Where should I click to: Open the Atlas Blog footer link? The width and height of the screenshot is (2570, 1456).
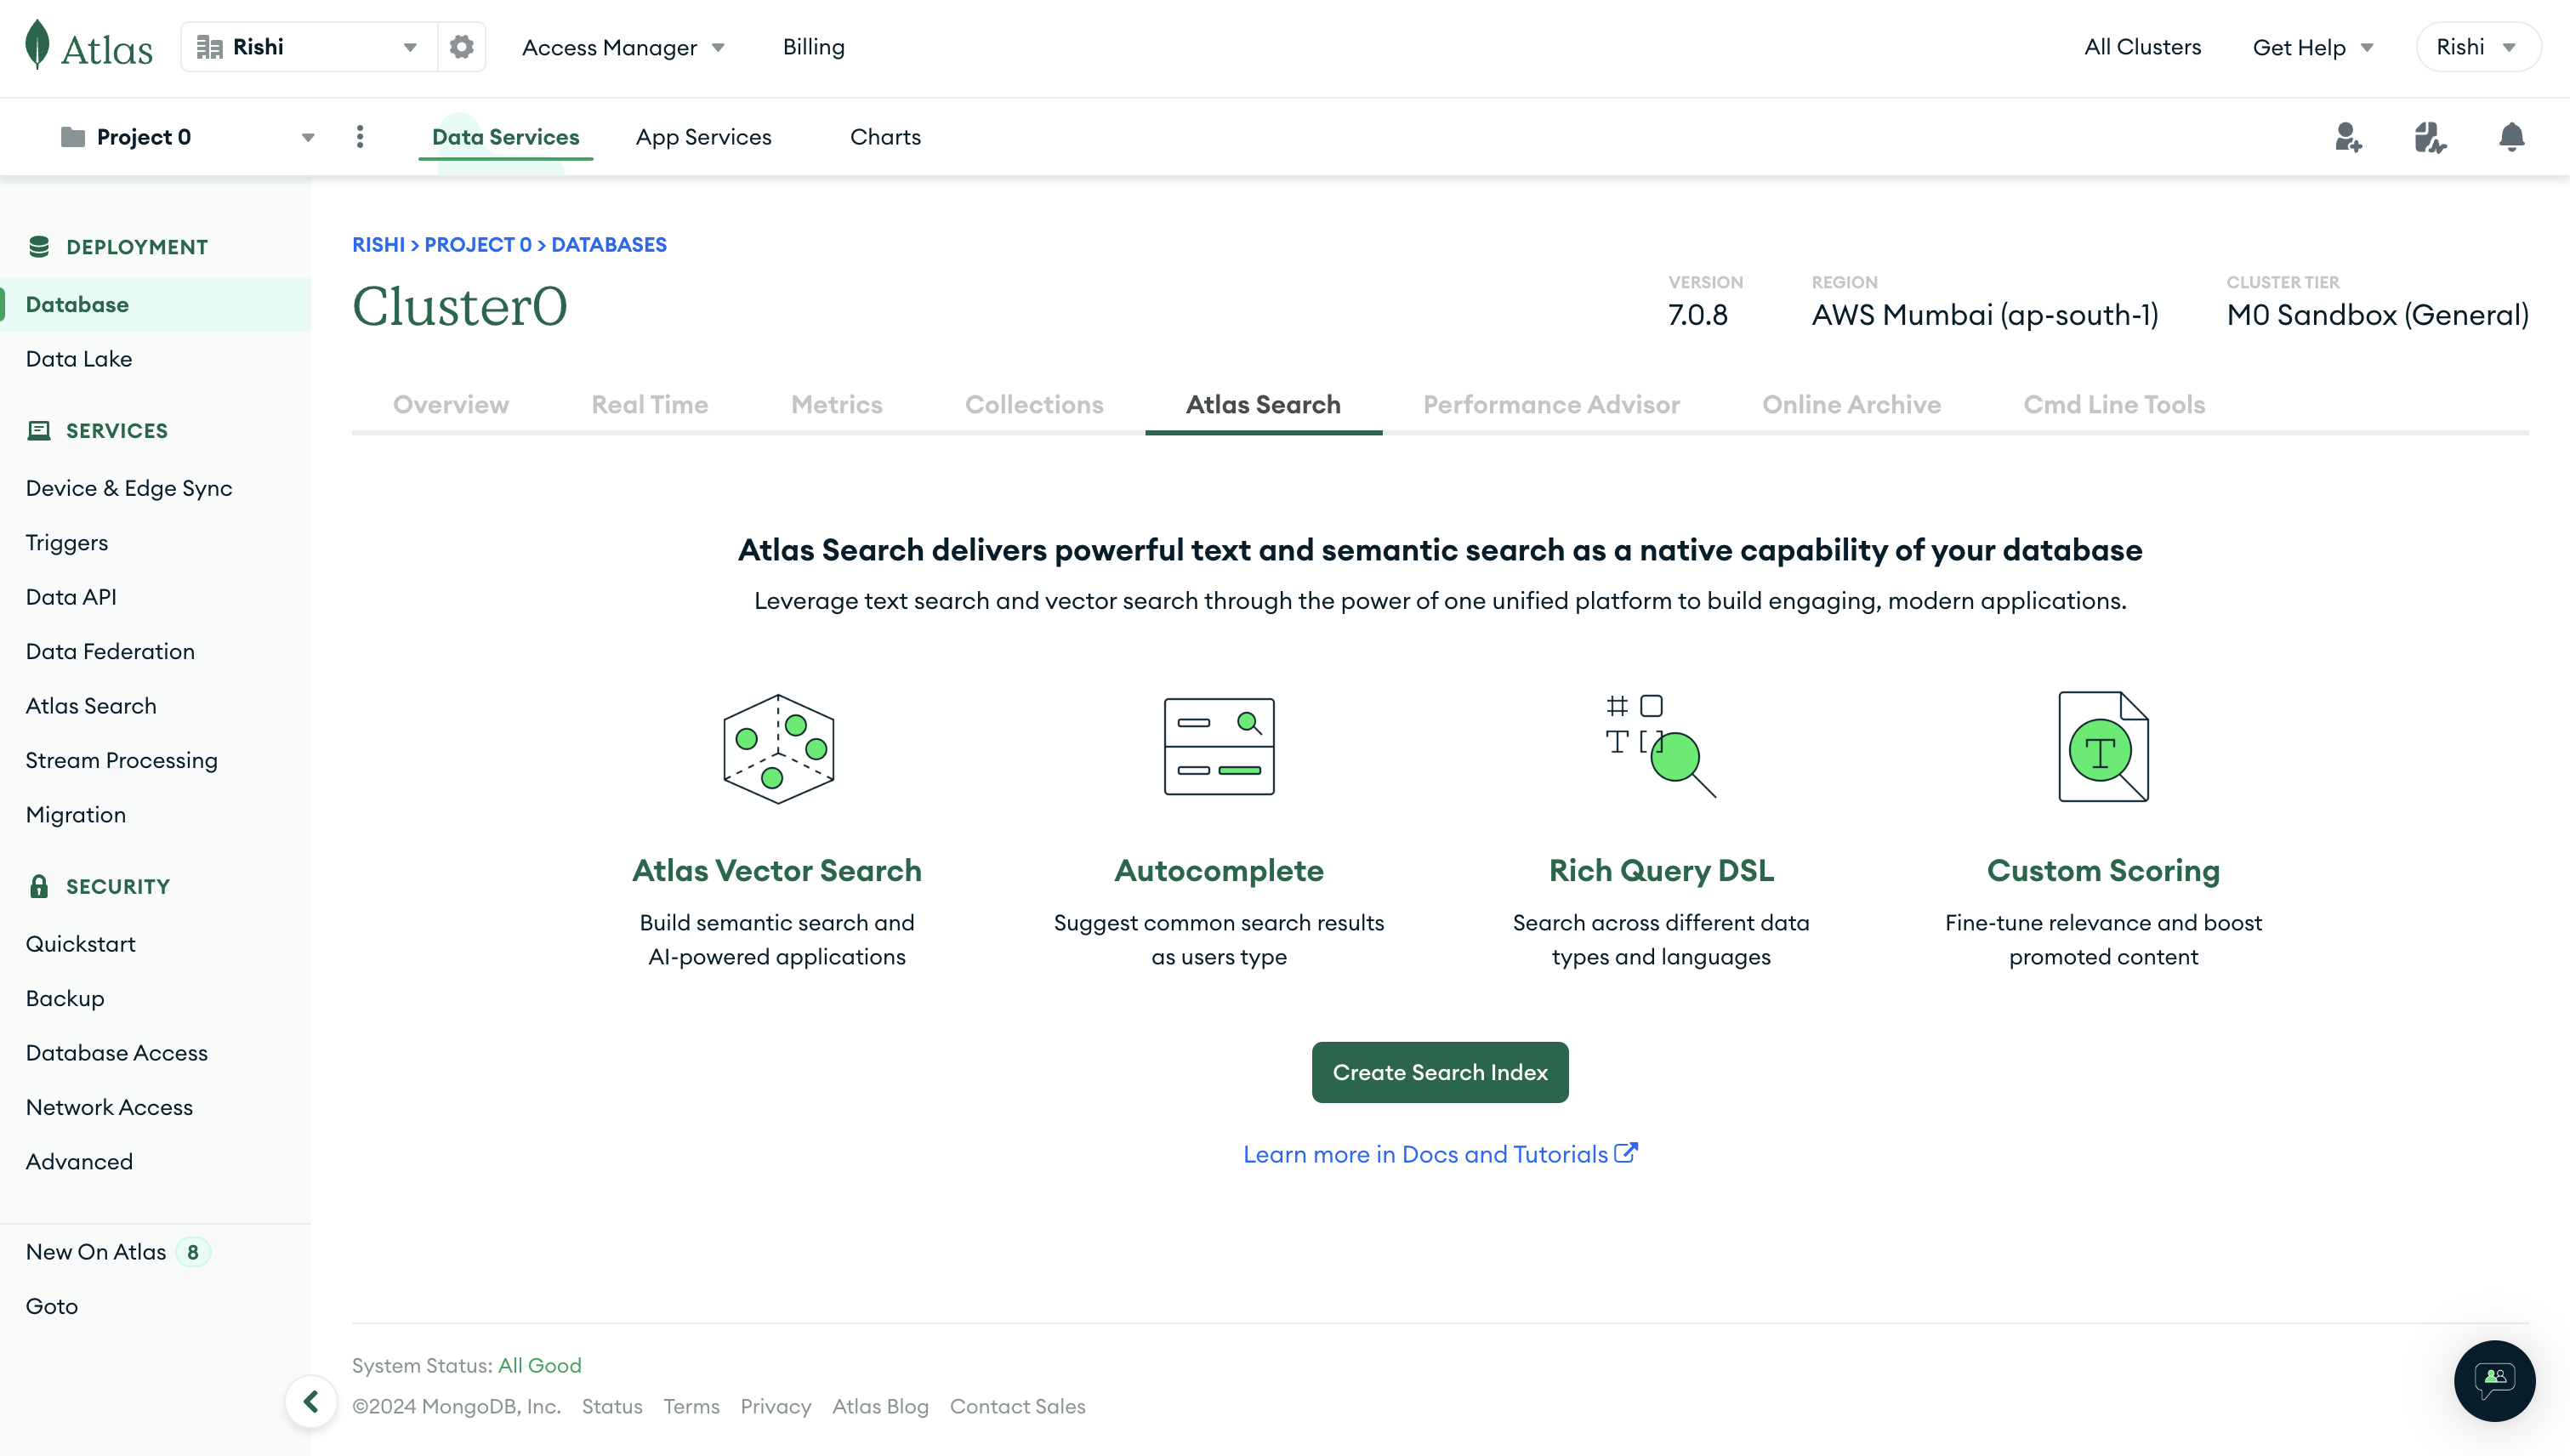880,1406
